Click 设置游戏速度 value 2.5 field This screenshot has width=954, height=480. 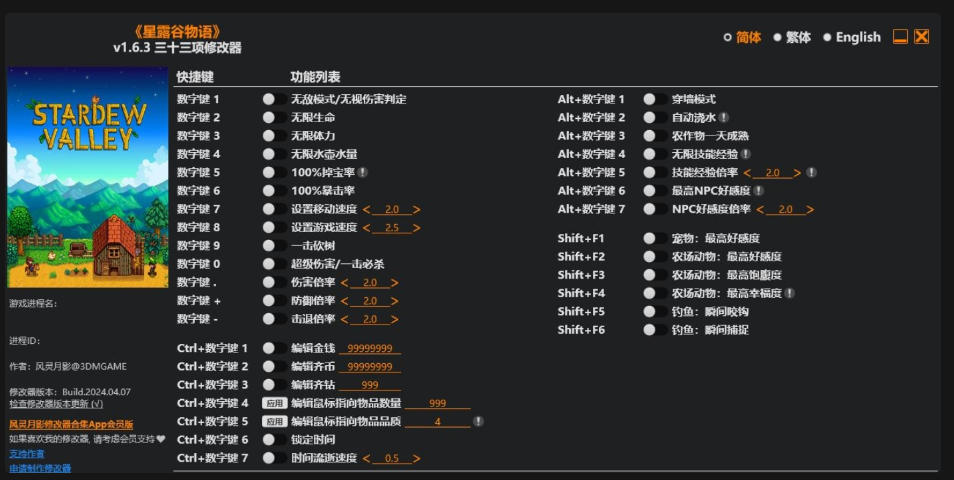(391, 228)
